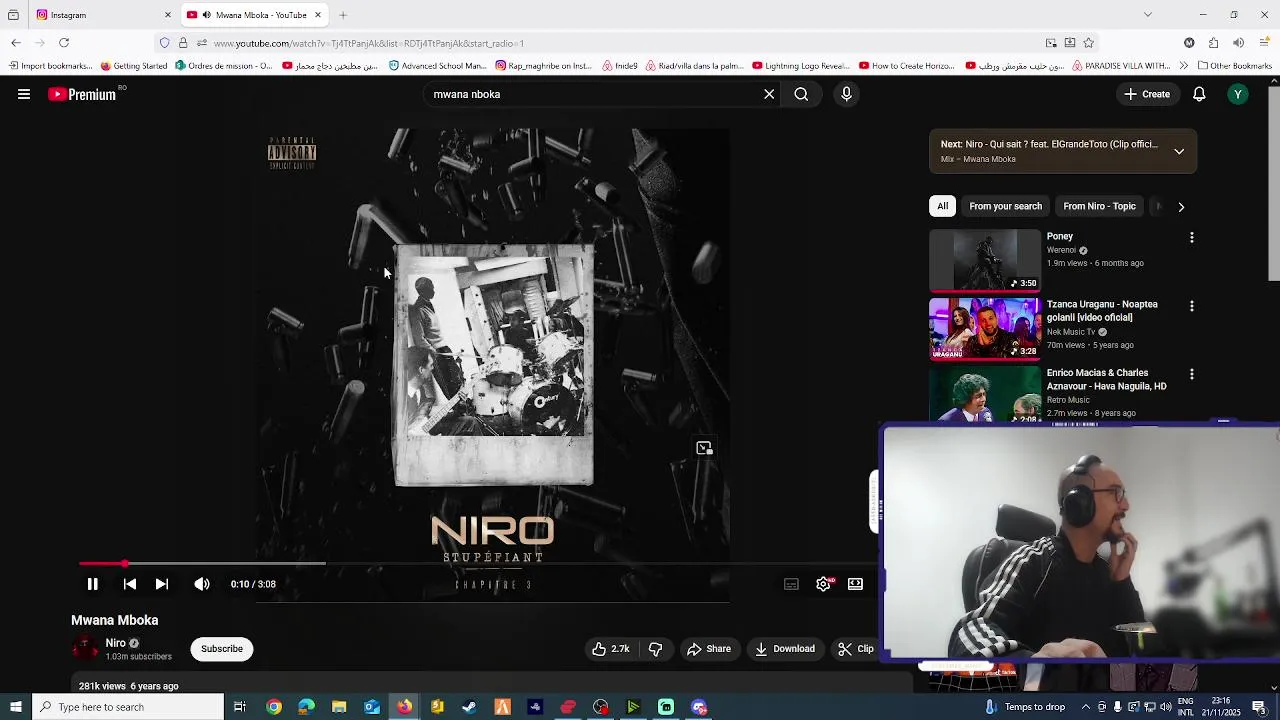Image resolution: width=1280 pixels, height=720 pixels.
Task: Open options for the Poney video
Action: click(x=1191, y=238)
